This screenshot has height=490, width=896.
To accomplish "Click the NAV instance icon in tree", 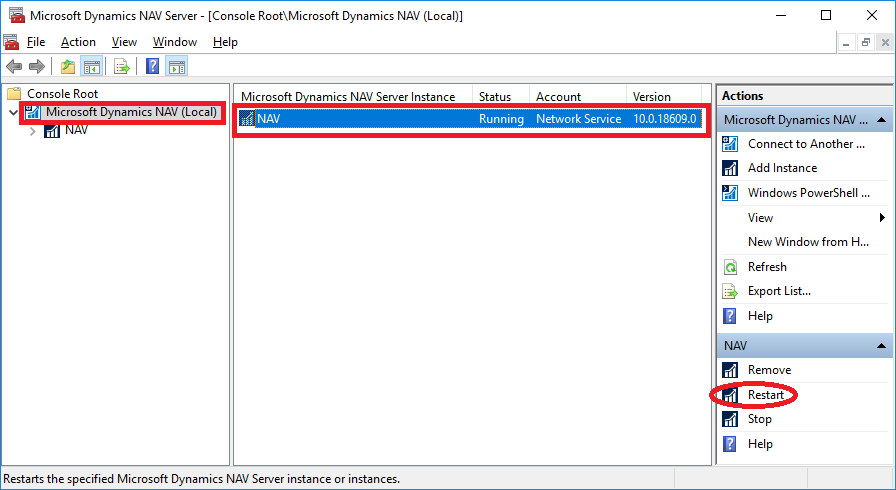I will pos(52,131).
